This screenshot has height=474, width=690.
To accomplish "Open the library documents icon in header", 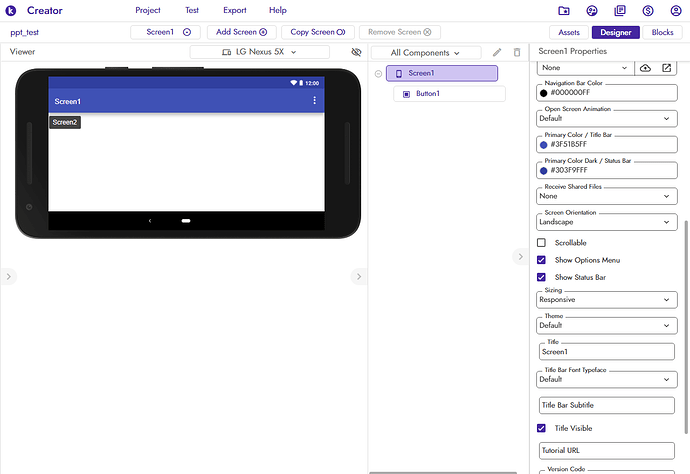I will coord(620,11).
